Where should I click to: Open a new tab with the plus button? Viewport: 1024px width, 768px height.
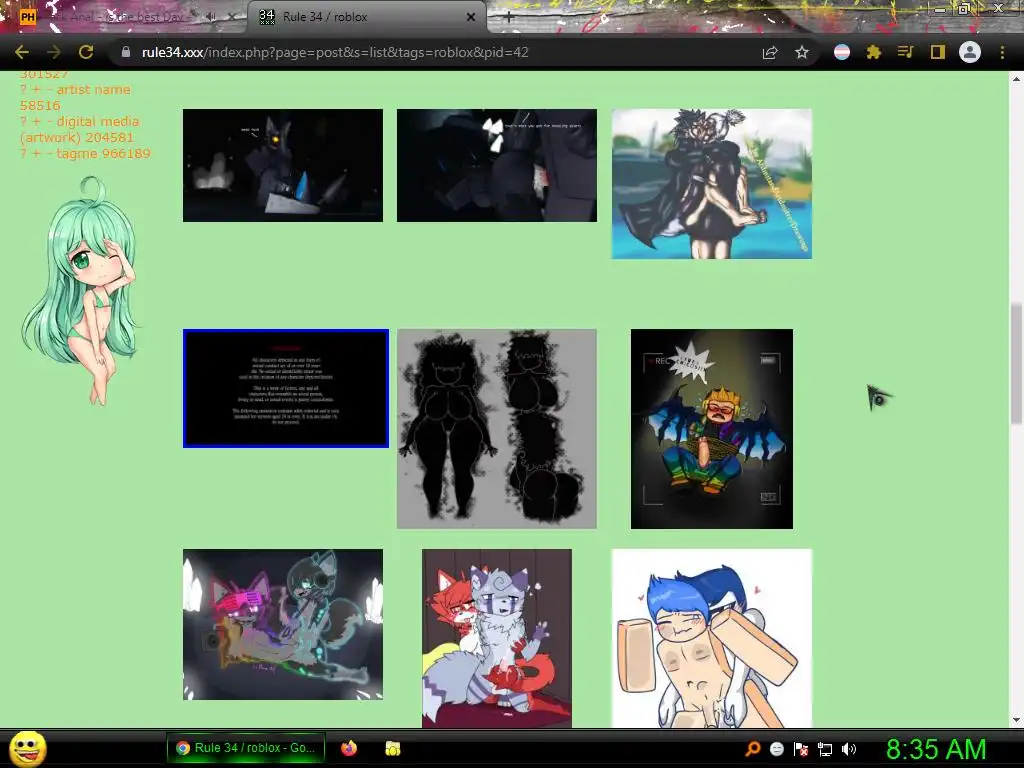pos(509,18)
